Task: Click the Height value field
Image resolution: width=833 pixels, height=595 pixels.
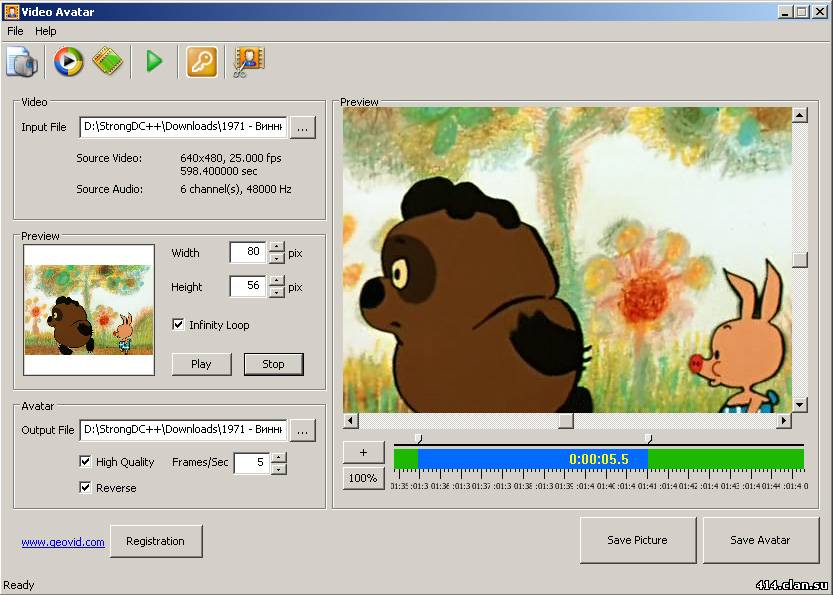Action: pyautogui.click(x=248, y=286)
